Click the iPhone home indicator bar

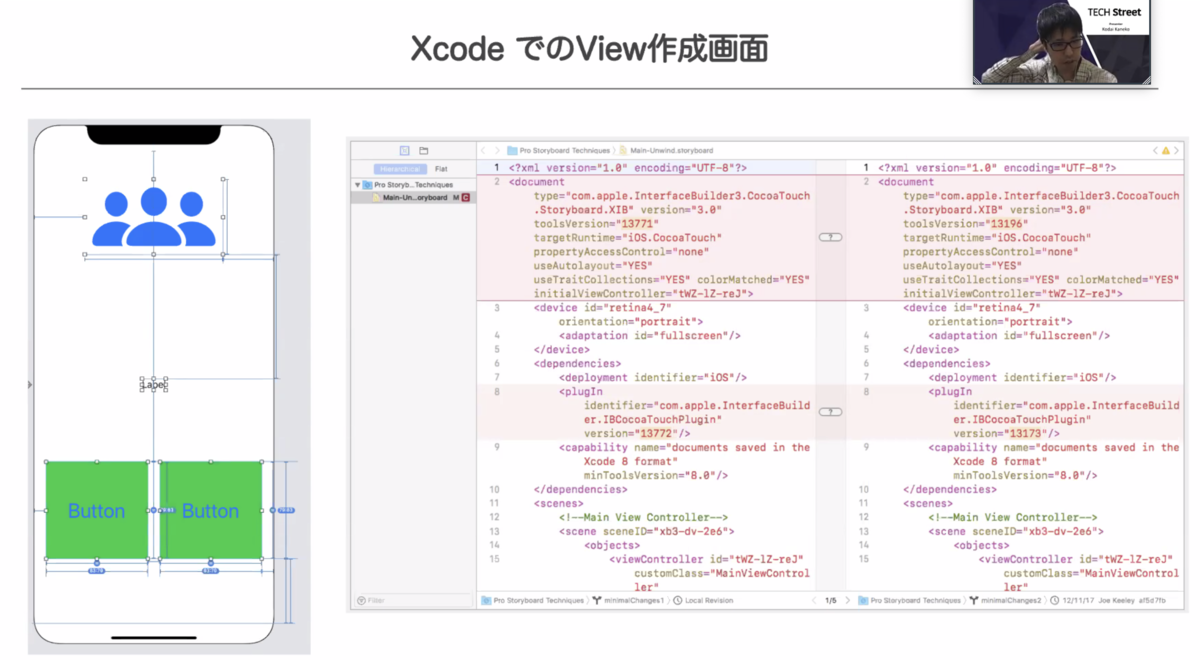tap(153, 637)
